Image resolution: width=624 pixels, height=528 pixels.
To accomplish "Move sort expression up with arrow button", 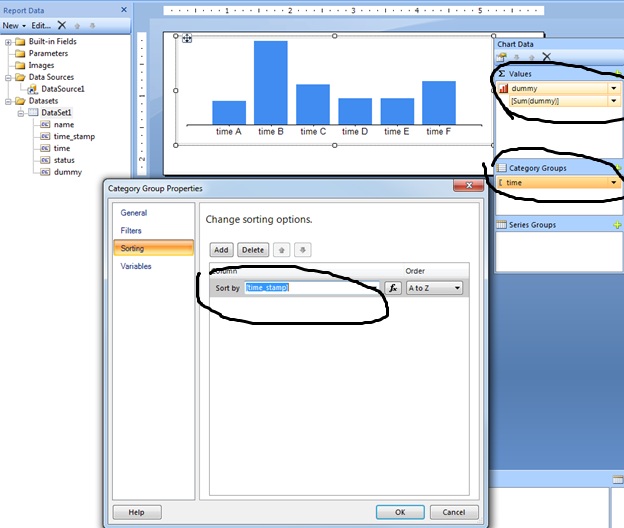I will point(282,250).
